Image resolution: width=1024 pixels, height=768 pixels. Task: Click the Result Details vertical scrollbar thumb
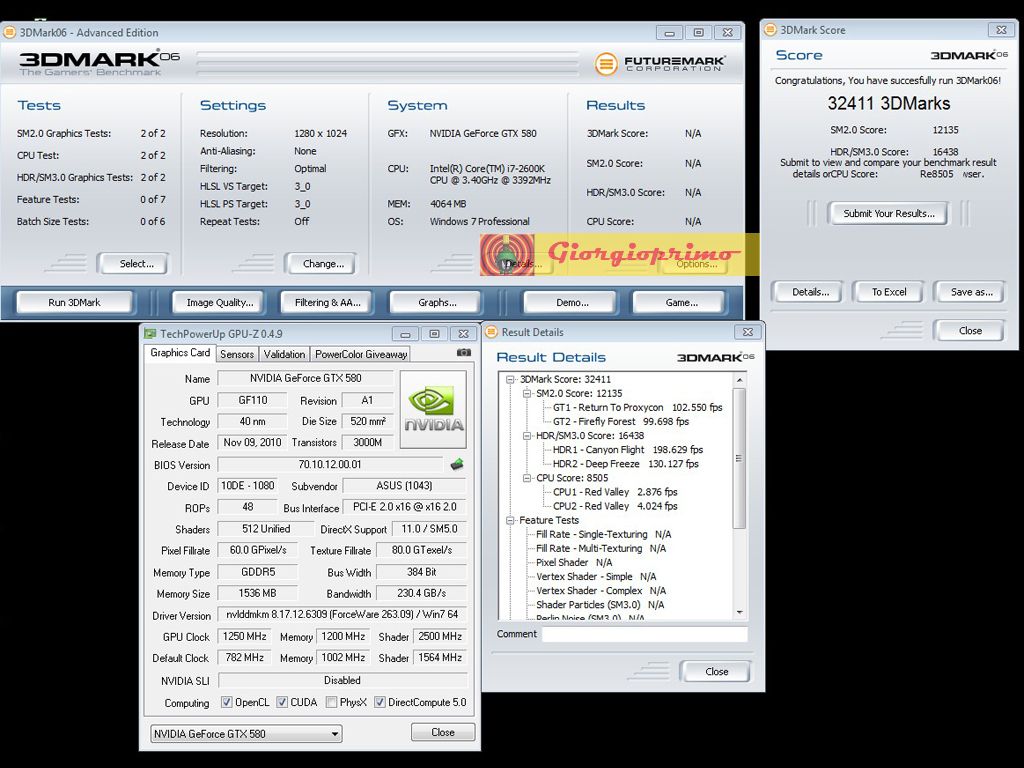pos(739,458)
